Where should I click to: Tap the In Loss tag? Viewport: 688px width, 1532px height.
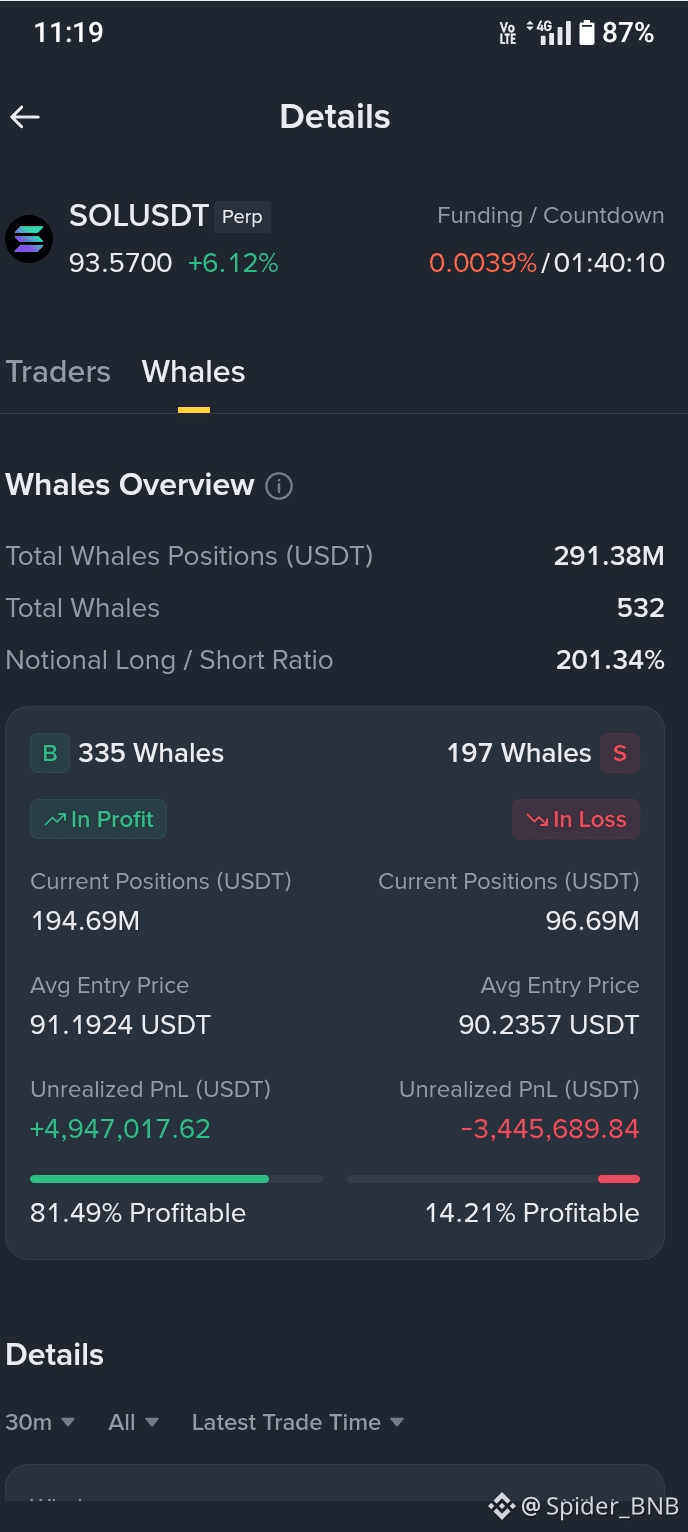576,819
